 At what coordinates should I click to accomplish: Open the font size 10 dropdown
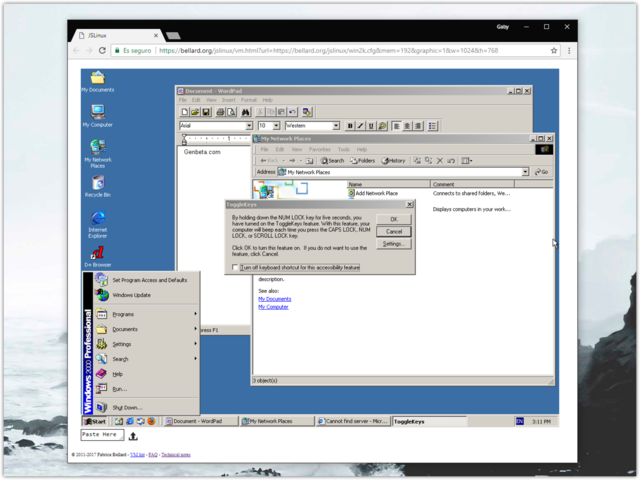coord(276,126)
